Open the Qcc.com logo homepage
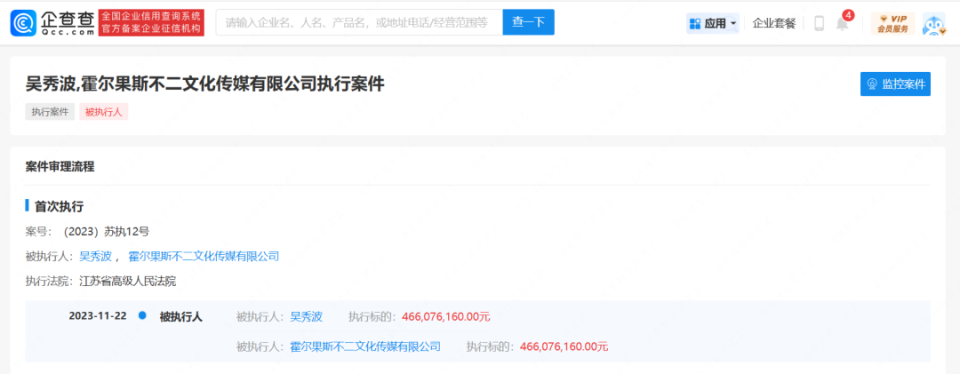Image resolution: width=960 pixels, height=374 pixels. coord(52,23)
